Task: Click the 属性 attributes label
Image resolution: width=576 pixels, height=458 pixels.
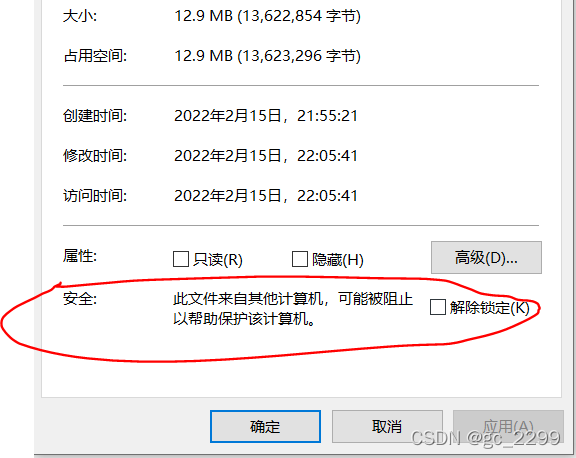Action: point(80,256)
